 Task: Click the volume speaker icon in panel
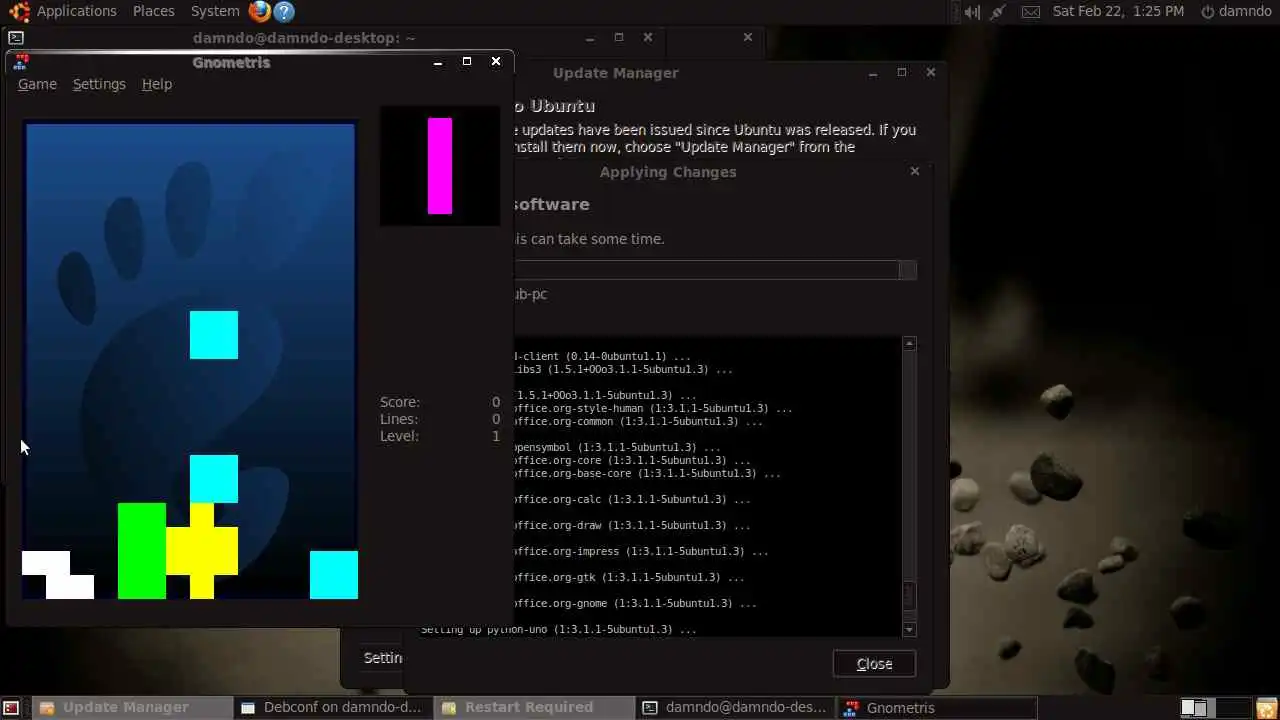tap(972, 12)
